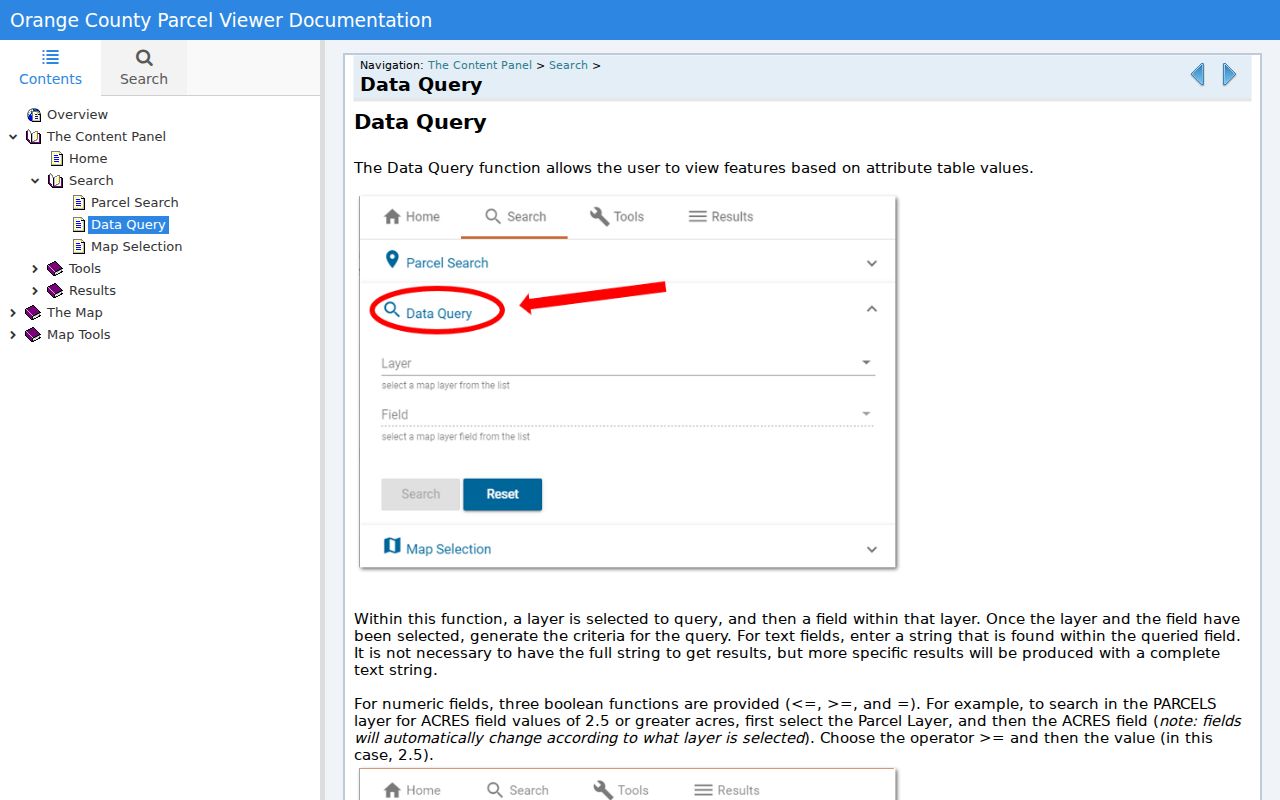Screen dimensions: 1280x800
Task: Click the closed book icon beside Map Tools
Action: click(34, 335)
